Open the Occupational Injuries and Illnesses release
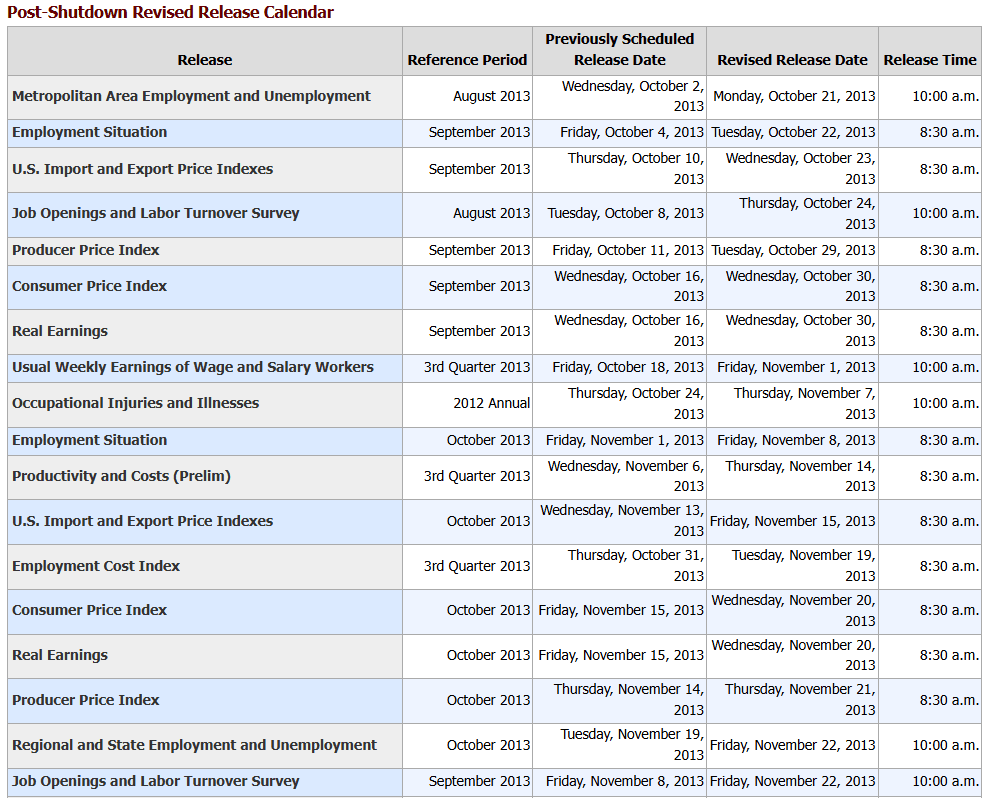The image size is (985, 798). coord(135,403)
